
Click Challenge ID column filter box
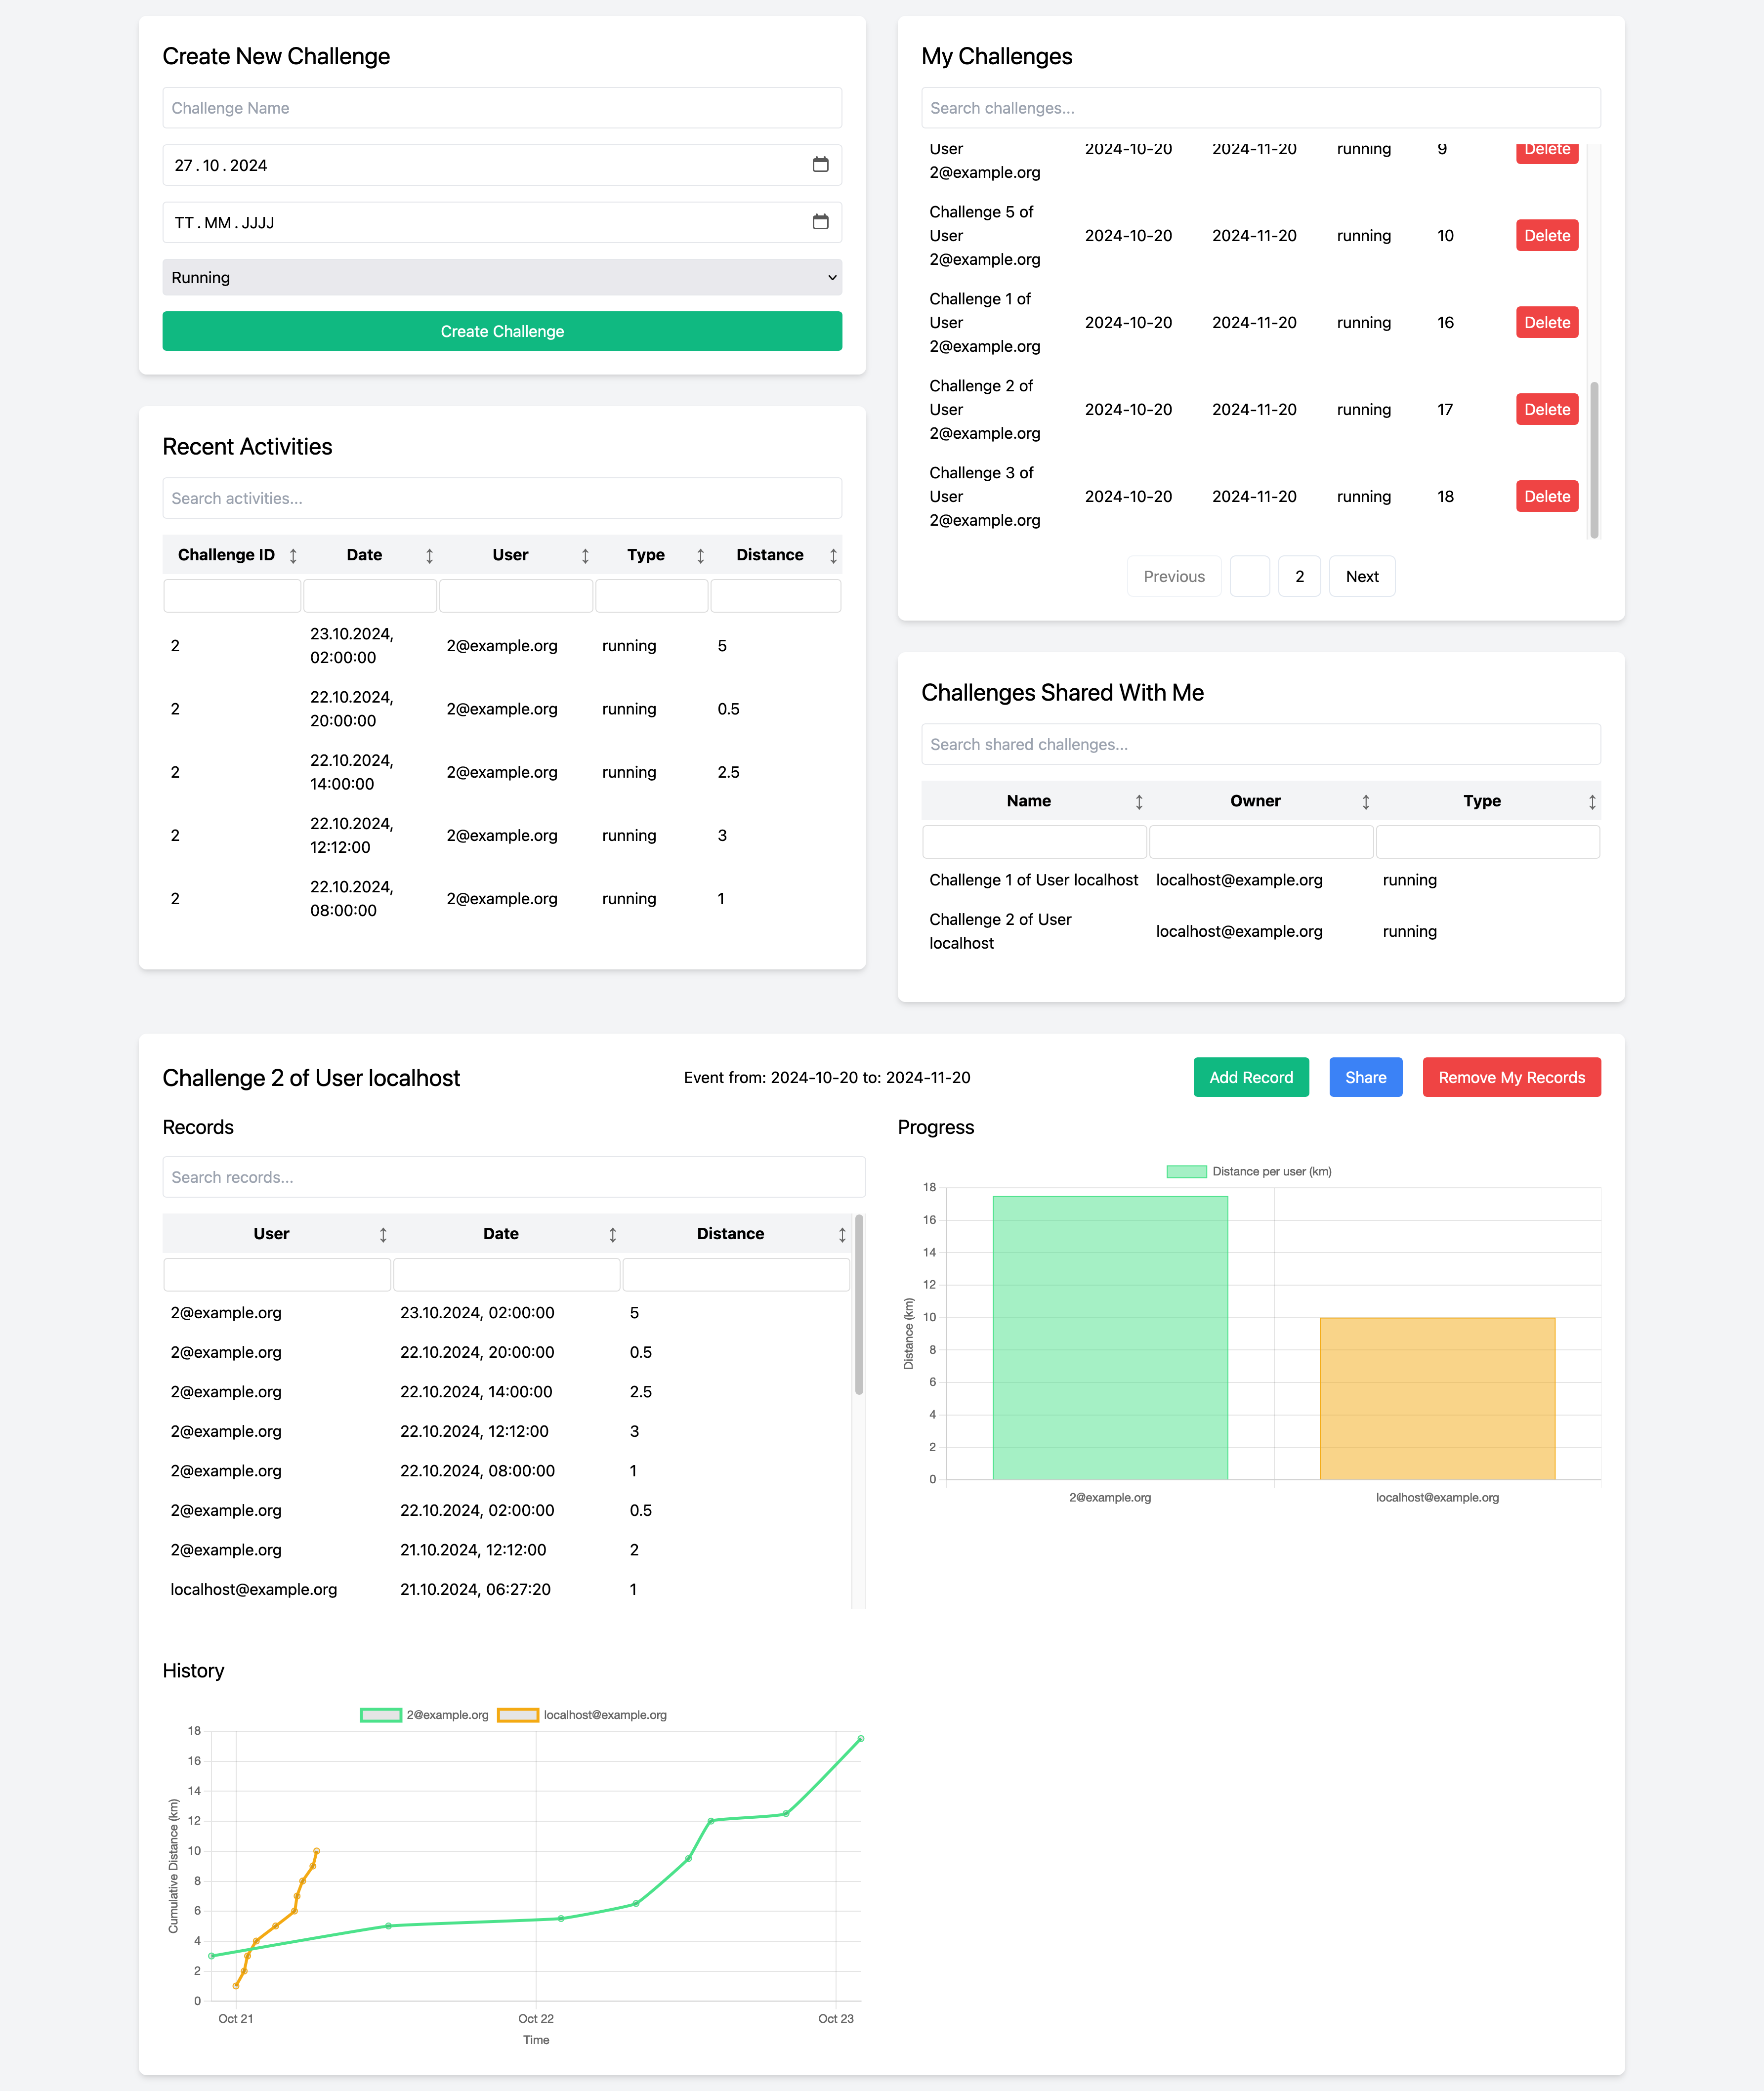click(232, 596)
